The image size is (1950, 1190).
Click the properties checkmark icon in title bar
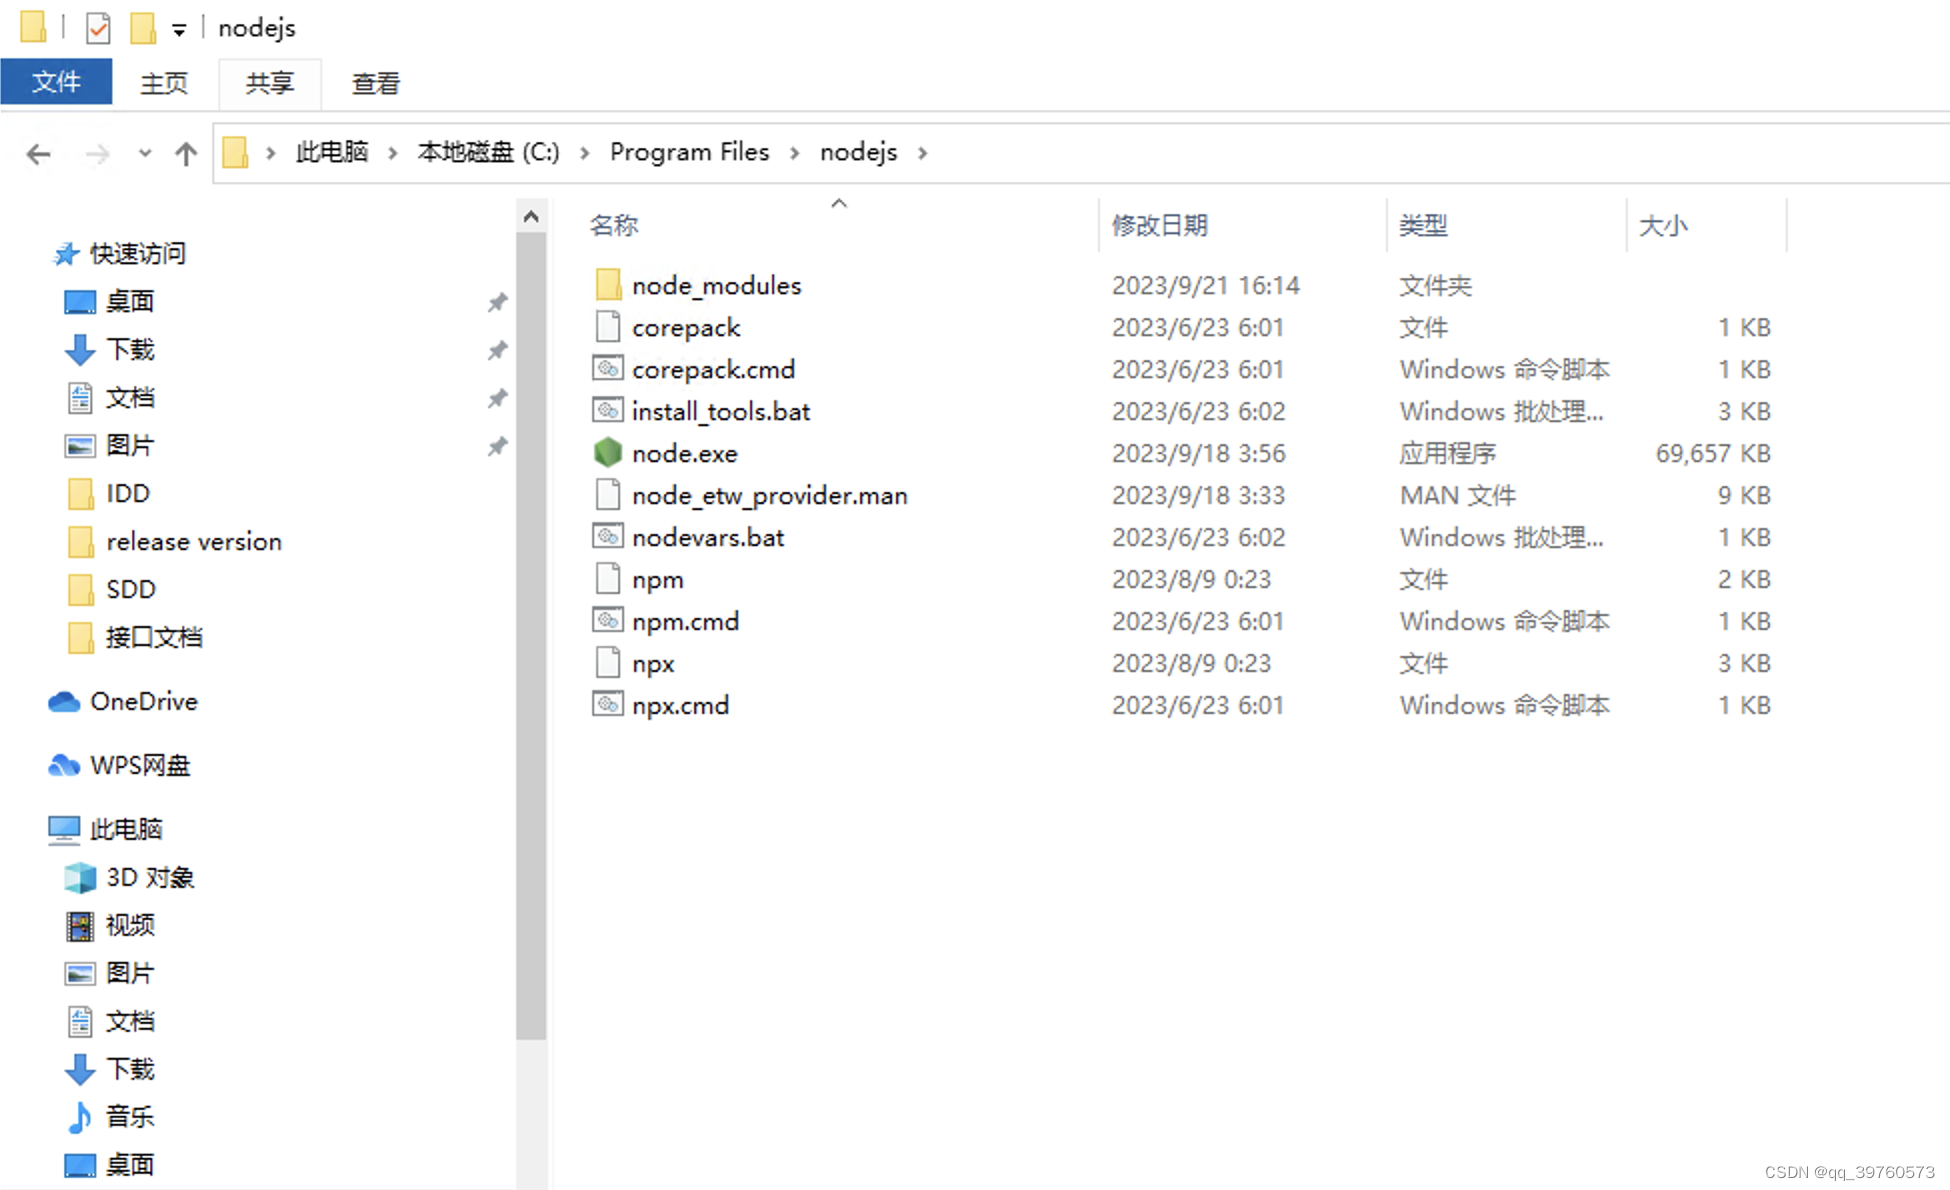coord(98,28)
